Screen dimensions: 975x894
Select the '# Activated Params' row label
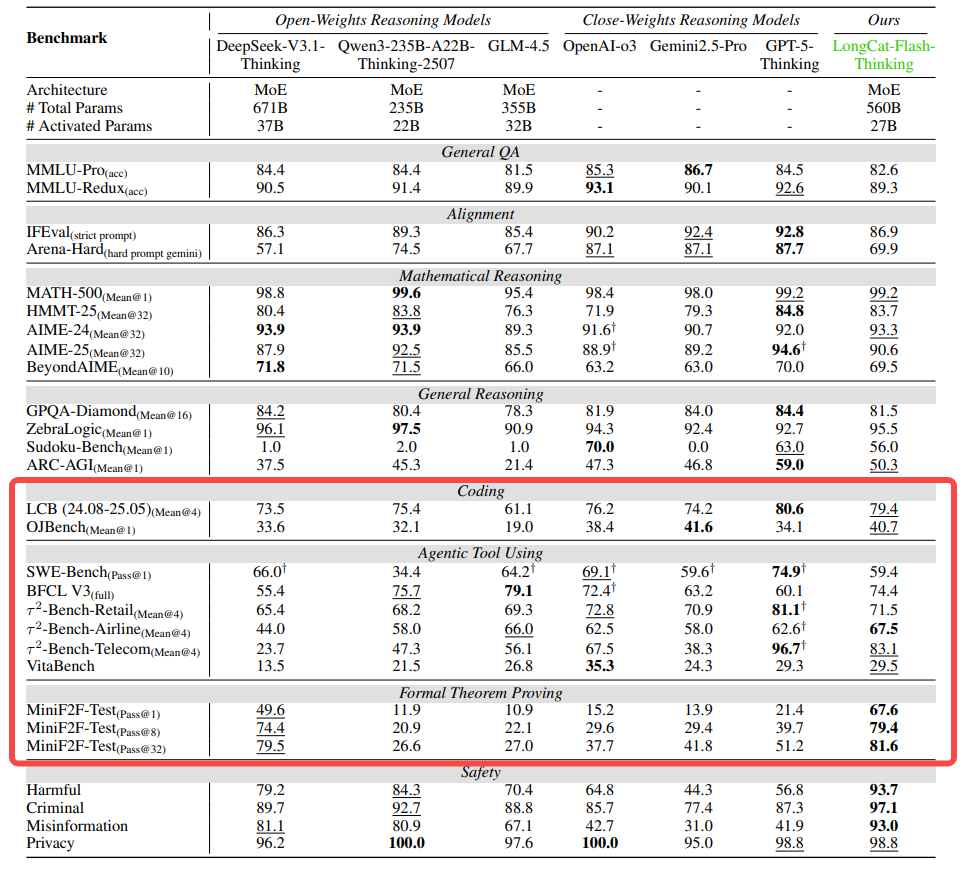89,126
